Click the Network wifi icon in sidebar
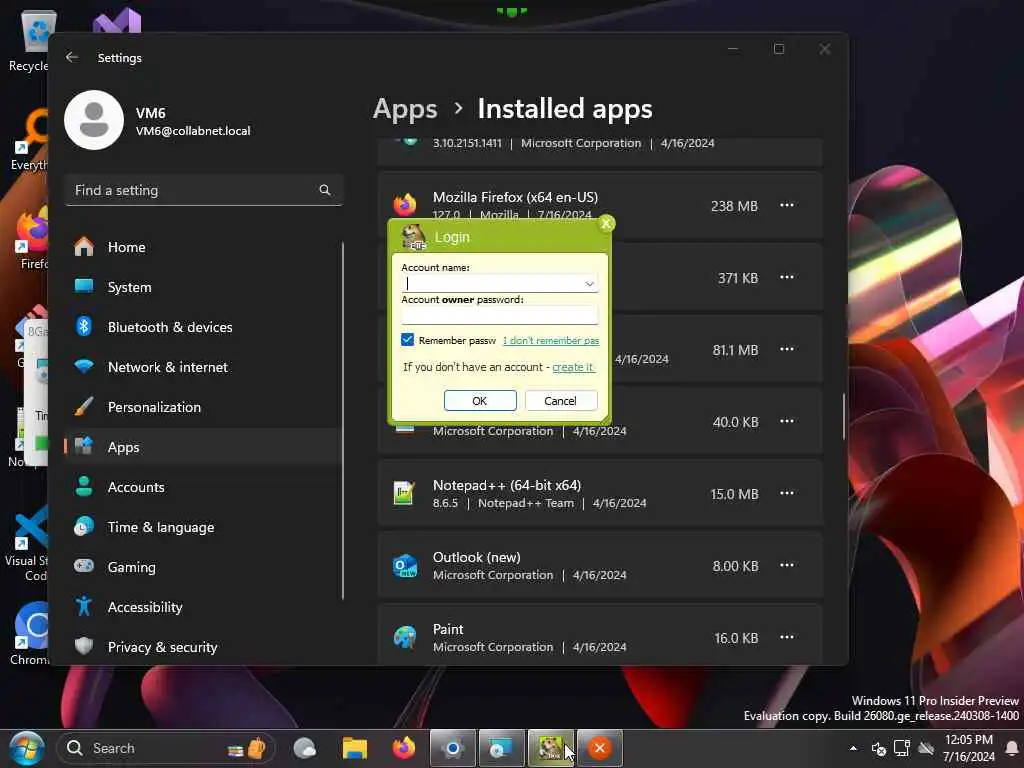The height and width of the screenshot is (768, 1024). 84,367
